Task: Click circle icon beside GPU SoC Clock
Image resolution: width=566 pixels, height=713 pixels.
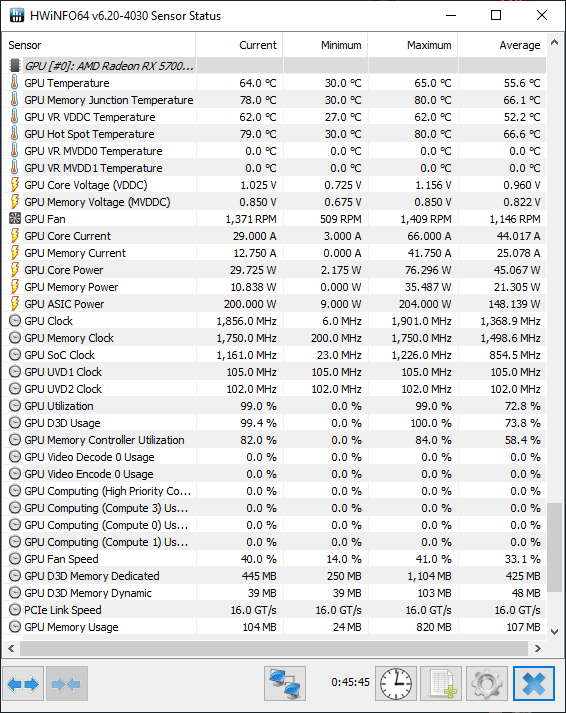Action: [x=15, y=355]
